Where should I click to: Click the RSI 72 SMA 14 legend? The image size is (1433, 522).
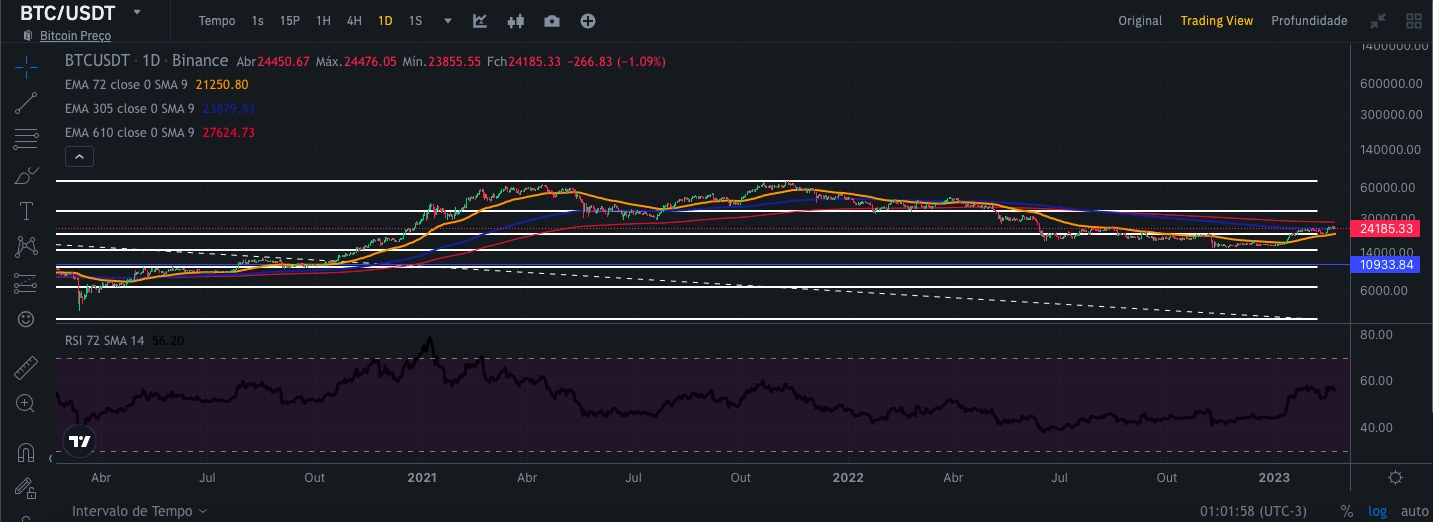(104, 341)
